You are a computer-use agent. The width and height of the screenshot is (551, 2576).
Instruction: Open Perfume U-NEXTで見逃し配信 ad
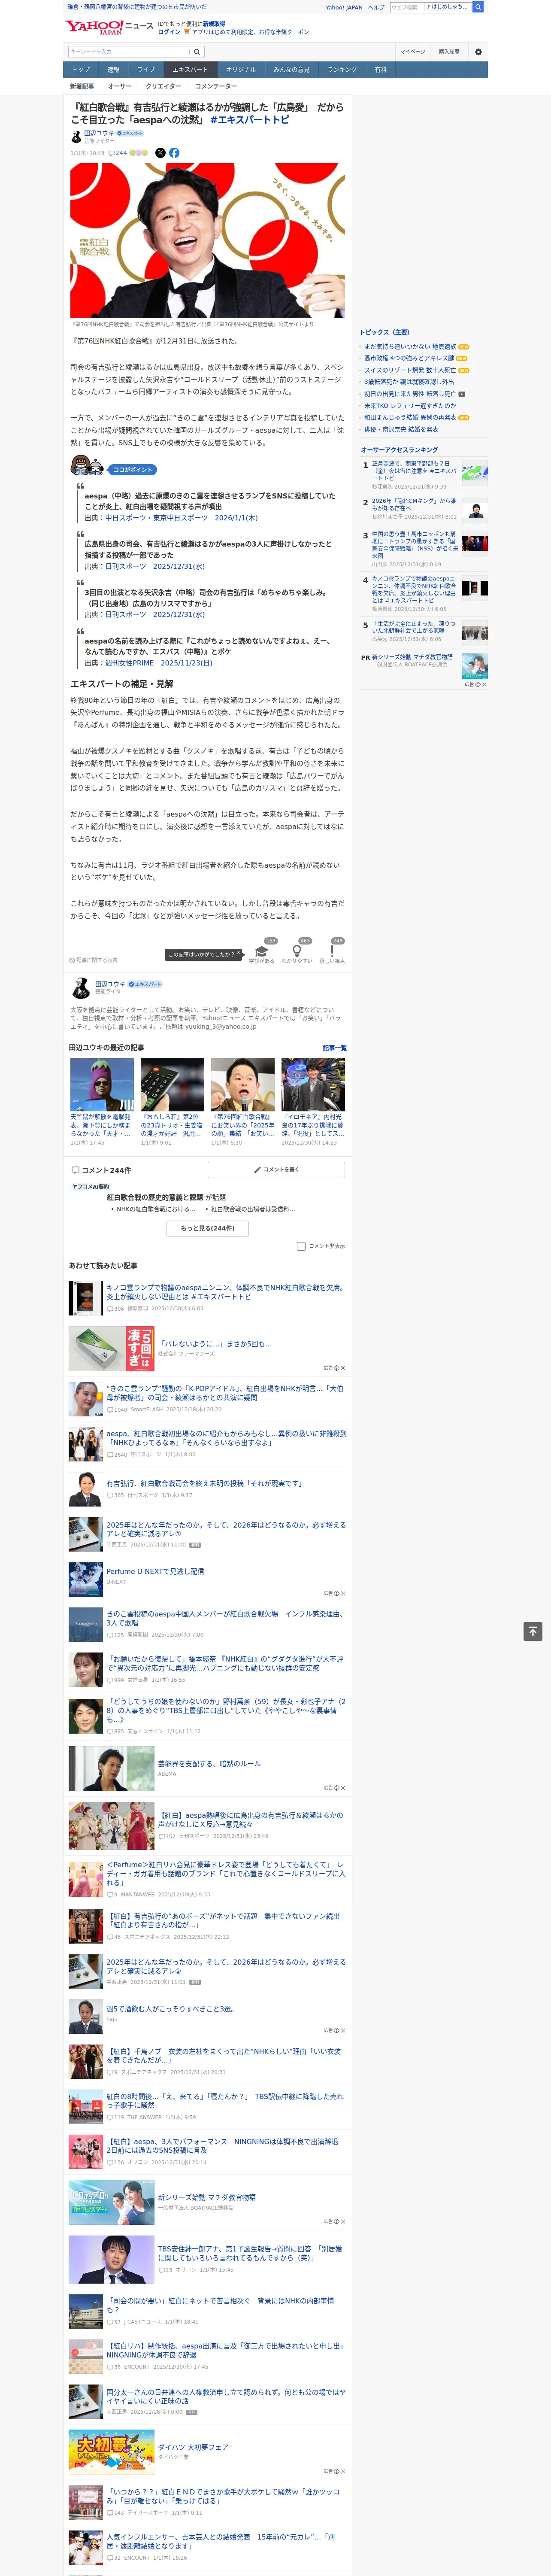point(155,1572)
